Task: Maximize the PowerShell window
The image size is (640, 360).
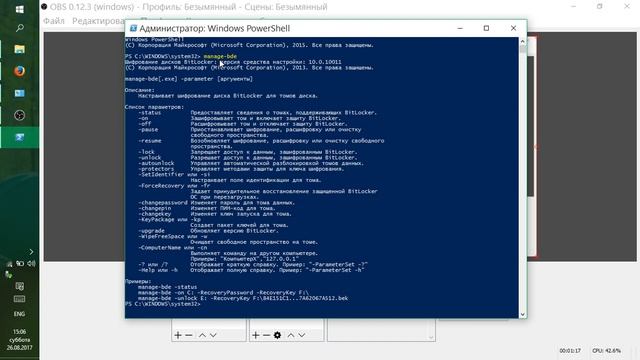Action: (486, 28)
